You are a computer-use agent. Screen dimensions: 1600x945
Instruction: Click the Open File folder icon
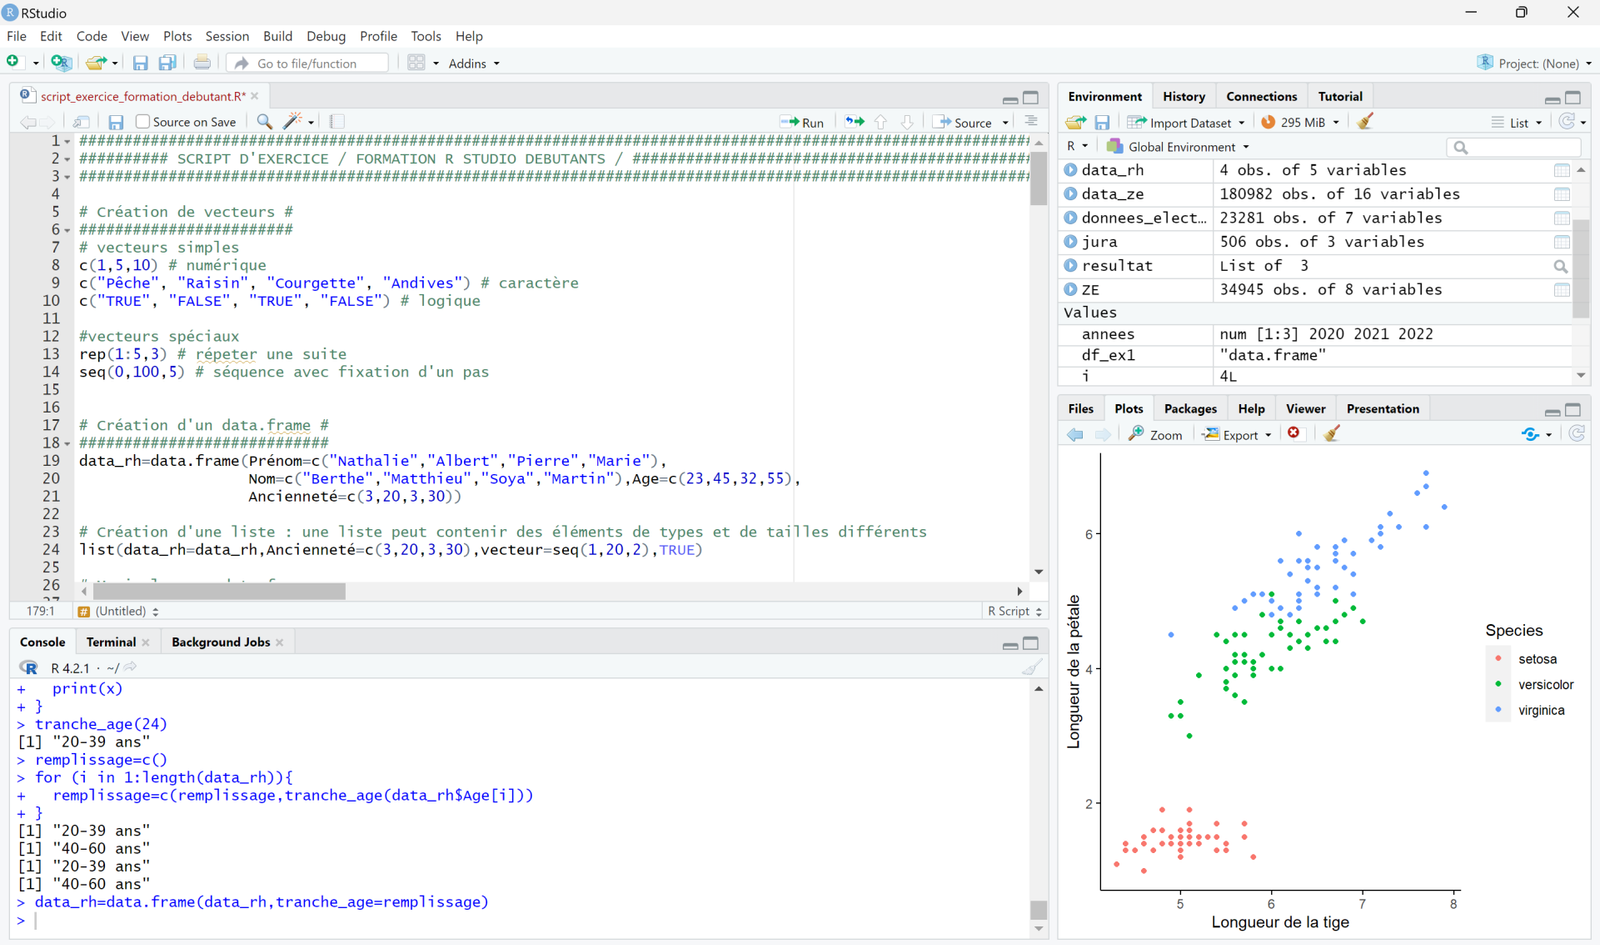pyautogui.click(x=95, y=63)
